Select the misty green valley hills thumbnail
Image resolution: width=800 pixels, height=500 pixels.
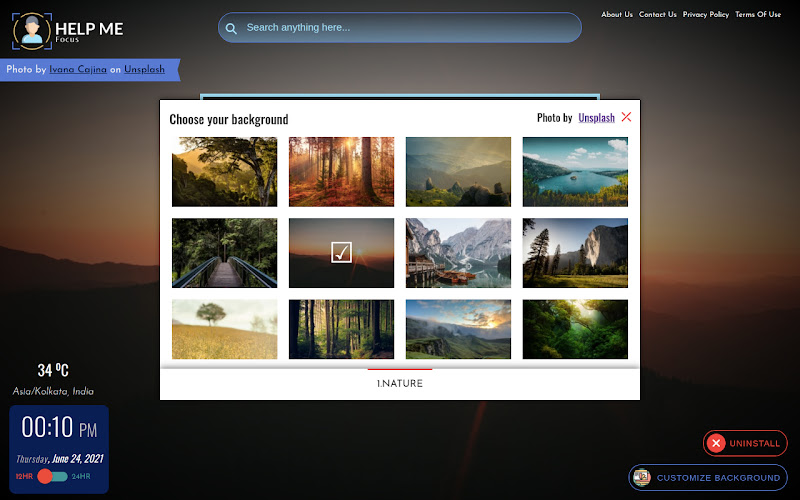(x=458, y=171)
